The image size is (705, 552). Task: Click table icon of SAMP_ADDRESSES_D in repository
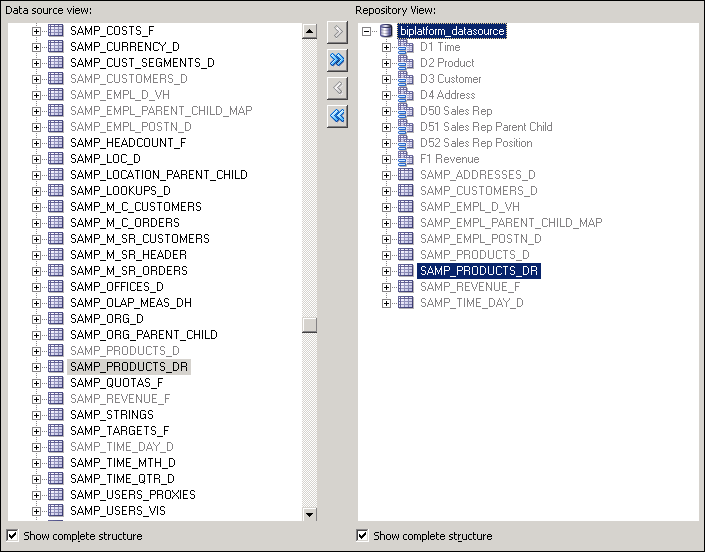[x=406, y=174]
